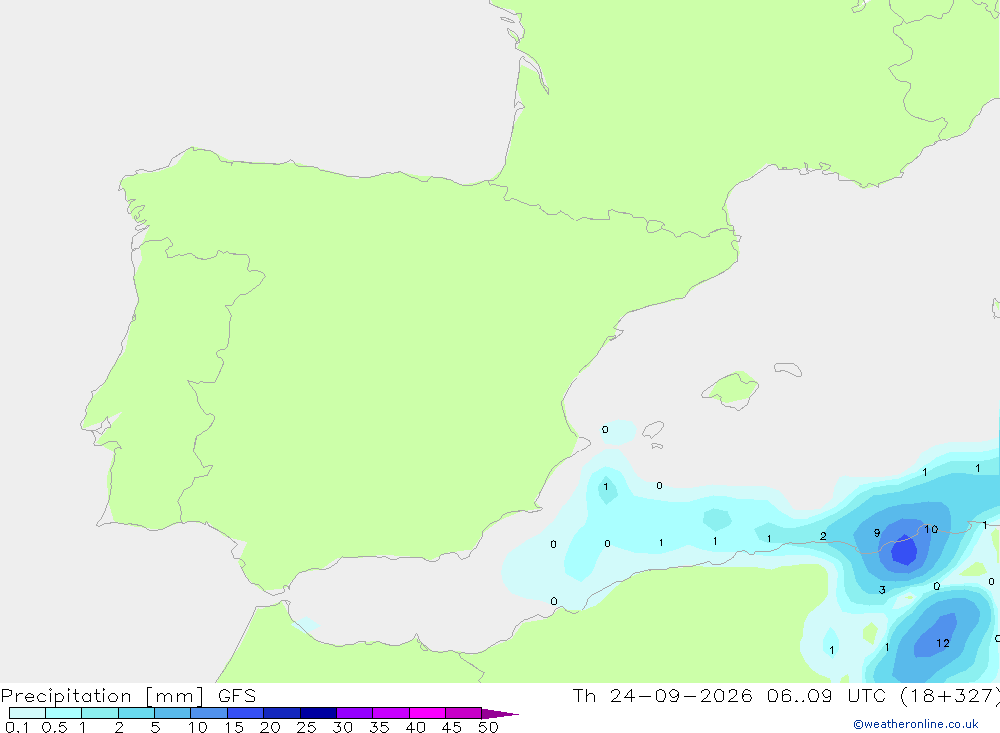Click the 5 mm legend swatch
Image resolution: width=1000 pixels, height=733 pixels.
coord(173,713)
